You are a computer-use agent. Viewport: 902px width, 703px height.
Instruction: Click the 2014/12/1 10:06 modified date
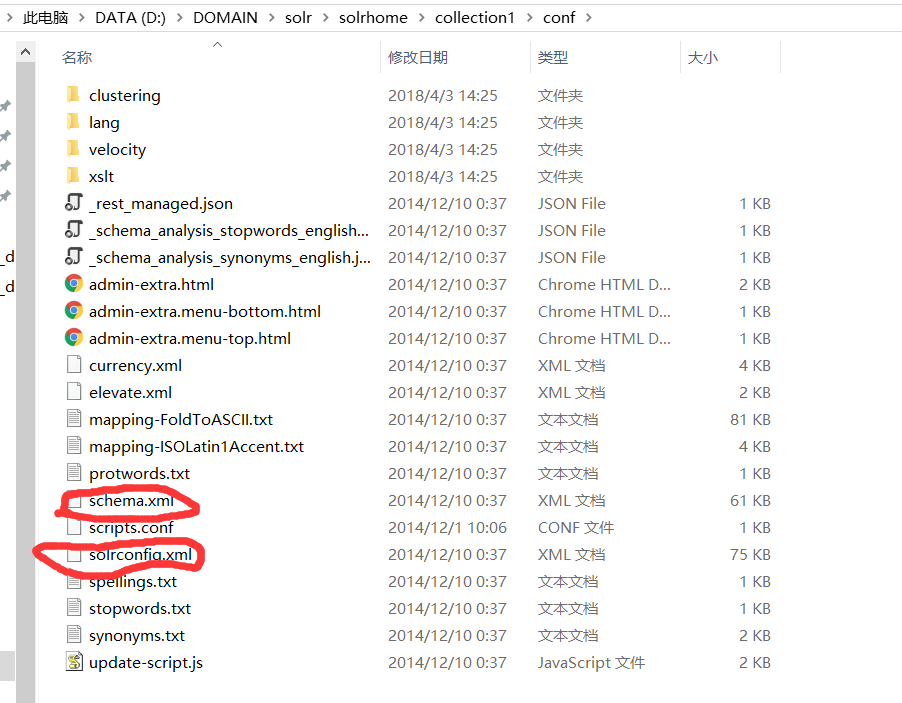[x=448, y=528]
